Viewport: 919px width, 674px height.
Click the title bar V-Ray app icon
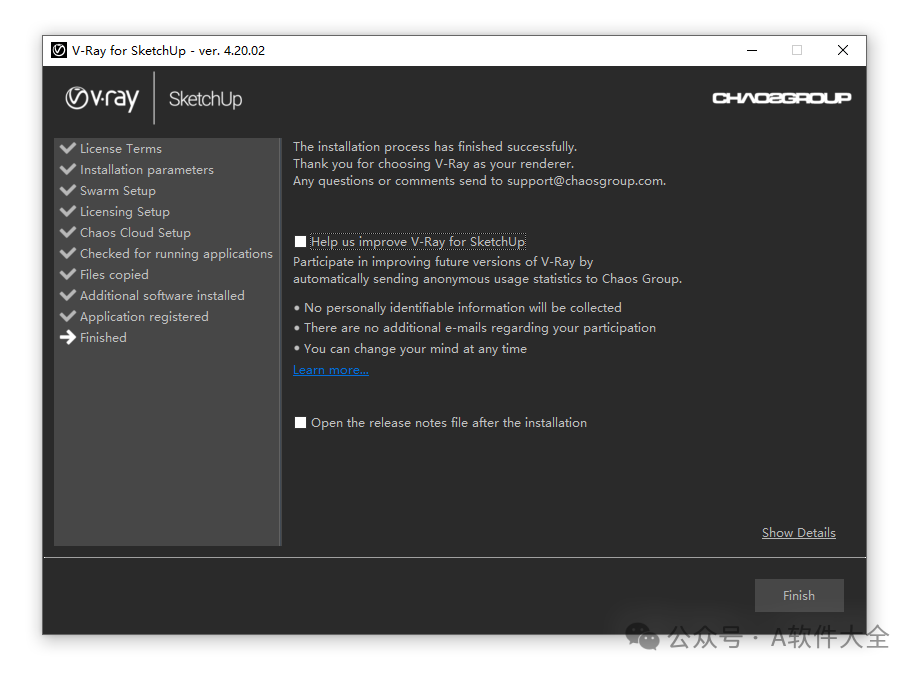(x=59, y=50)
